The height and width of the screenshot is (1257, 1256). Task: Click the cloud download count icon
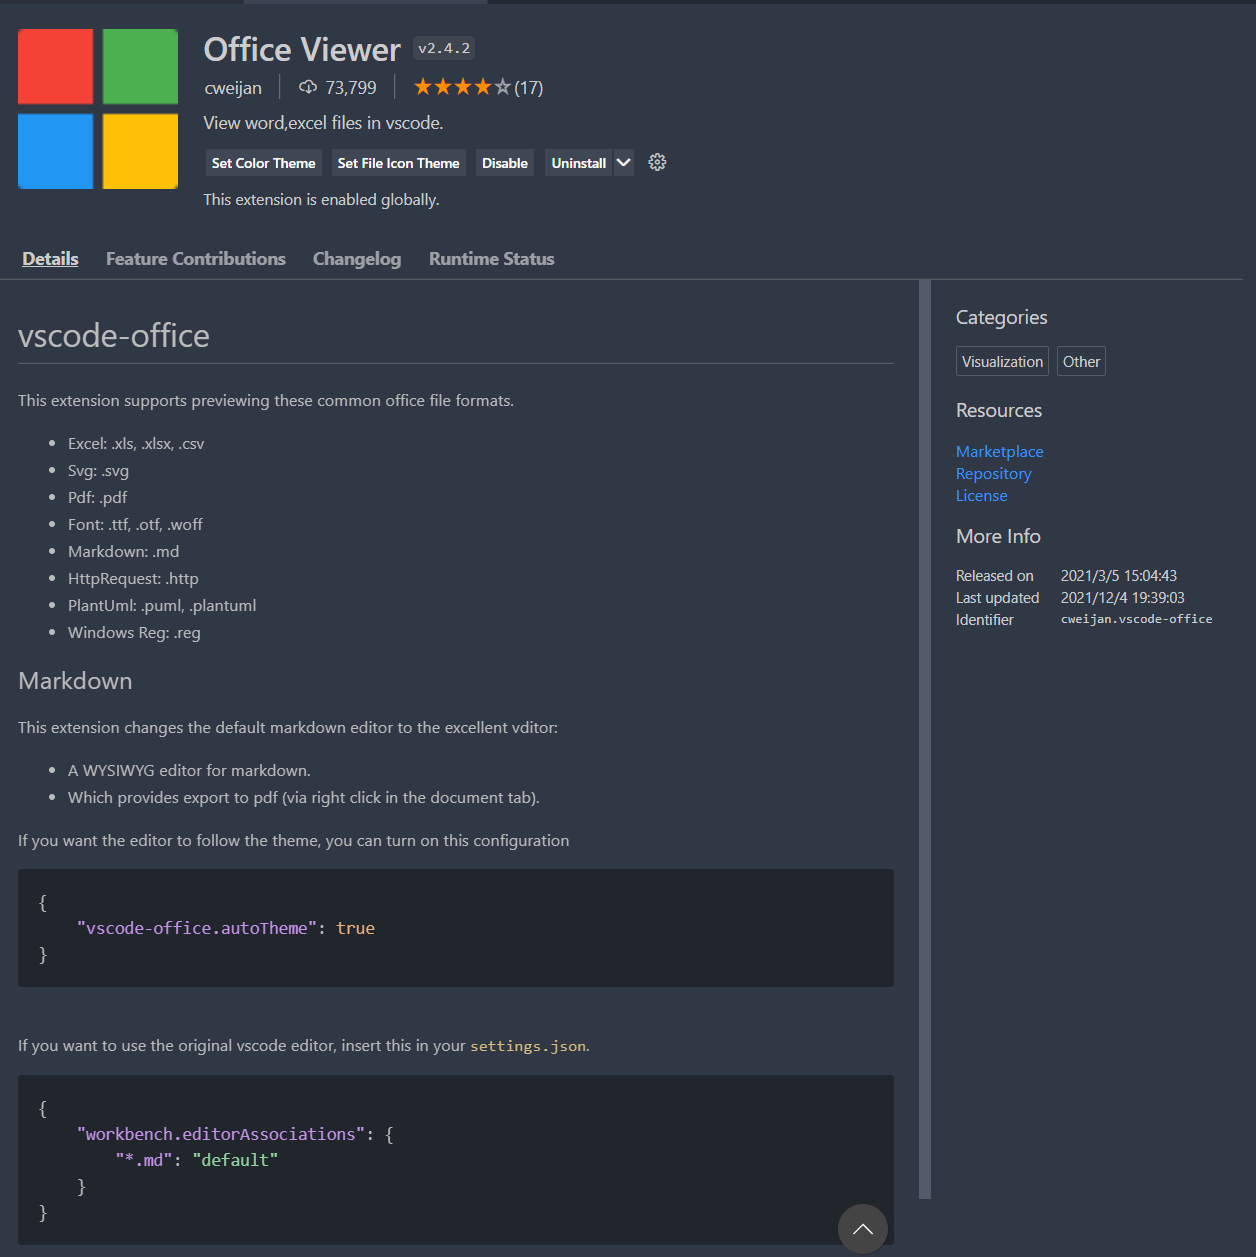point(308,87)
